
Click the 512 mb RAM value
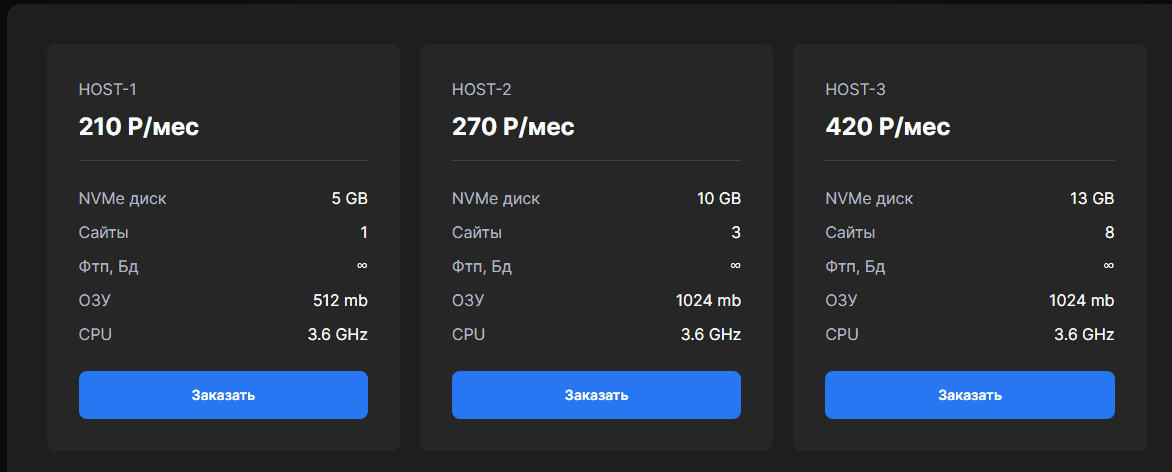click(x=340, y=300)
